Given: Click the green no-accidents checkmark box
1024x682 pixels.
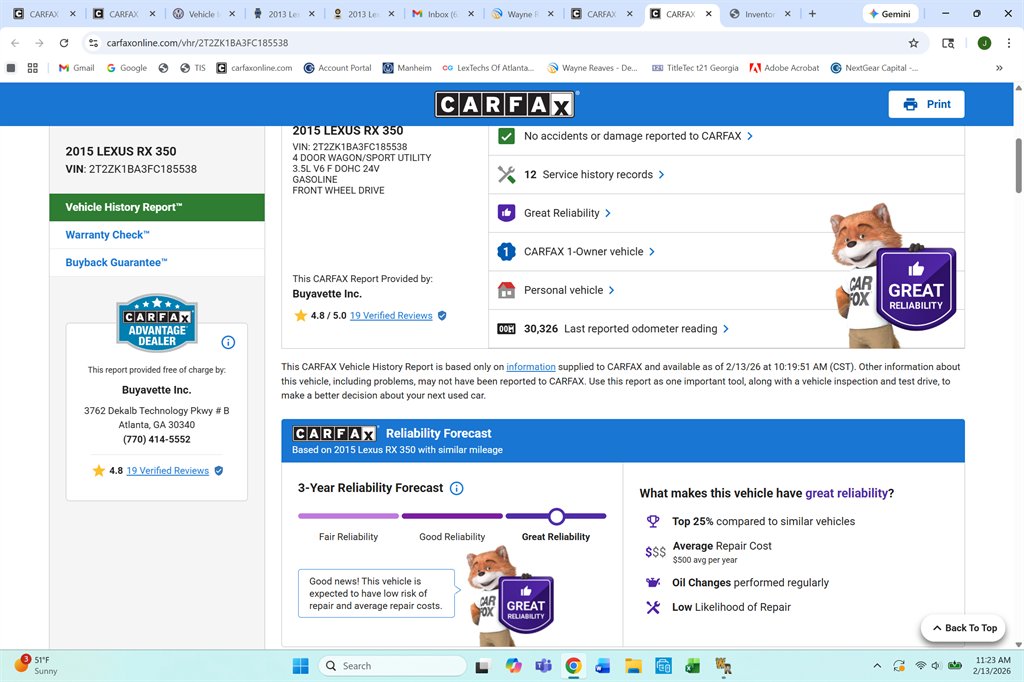Looking at the screenshot, I should coord(506,136).
